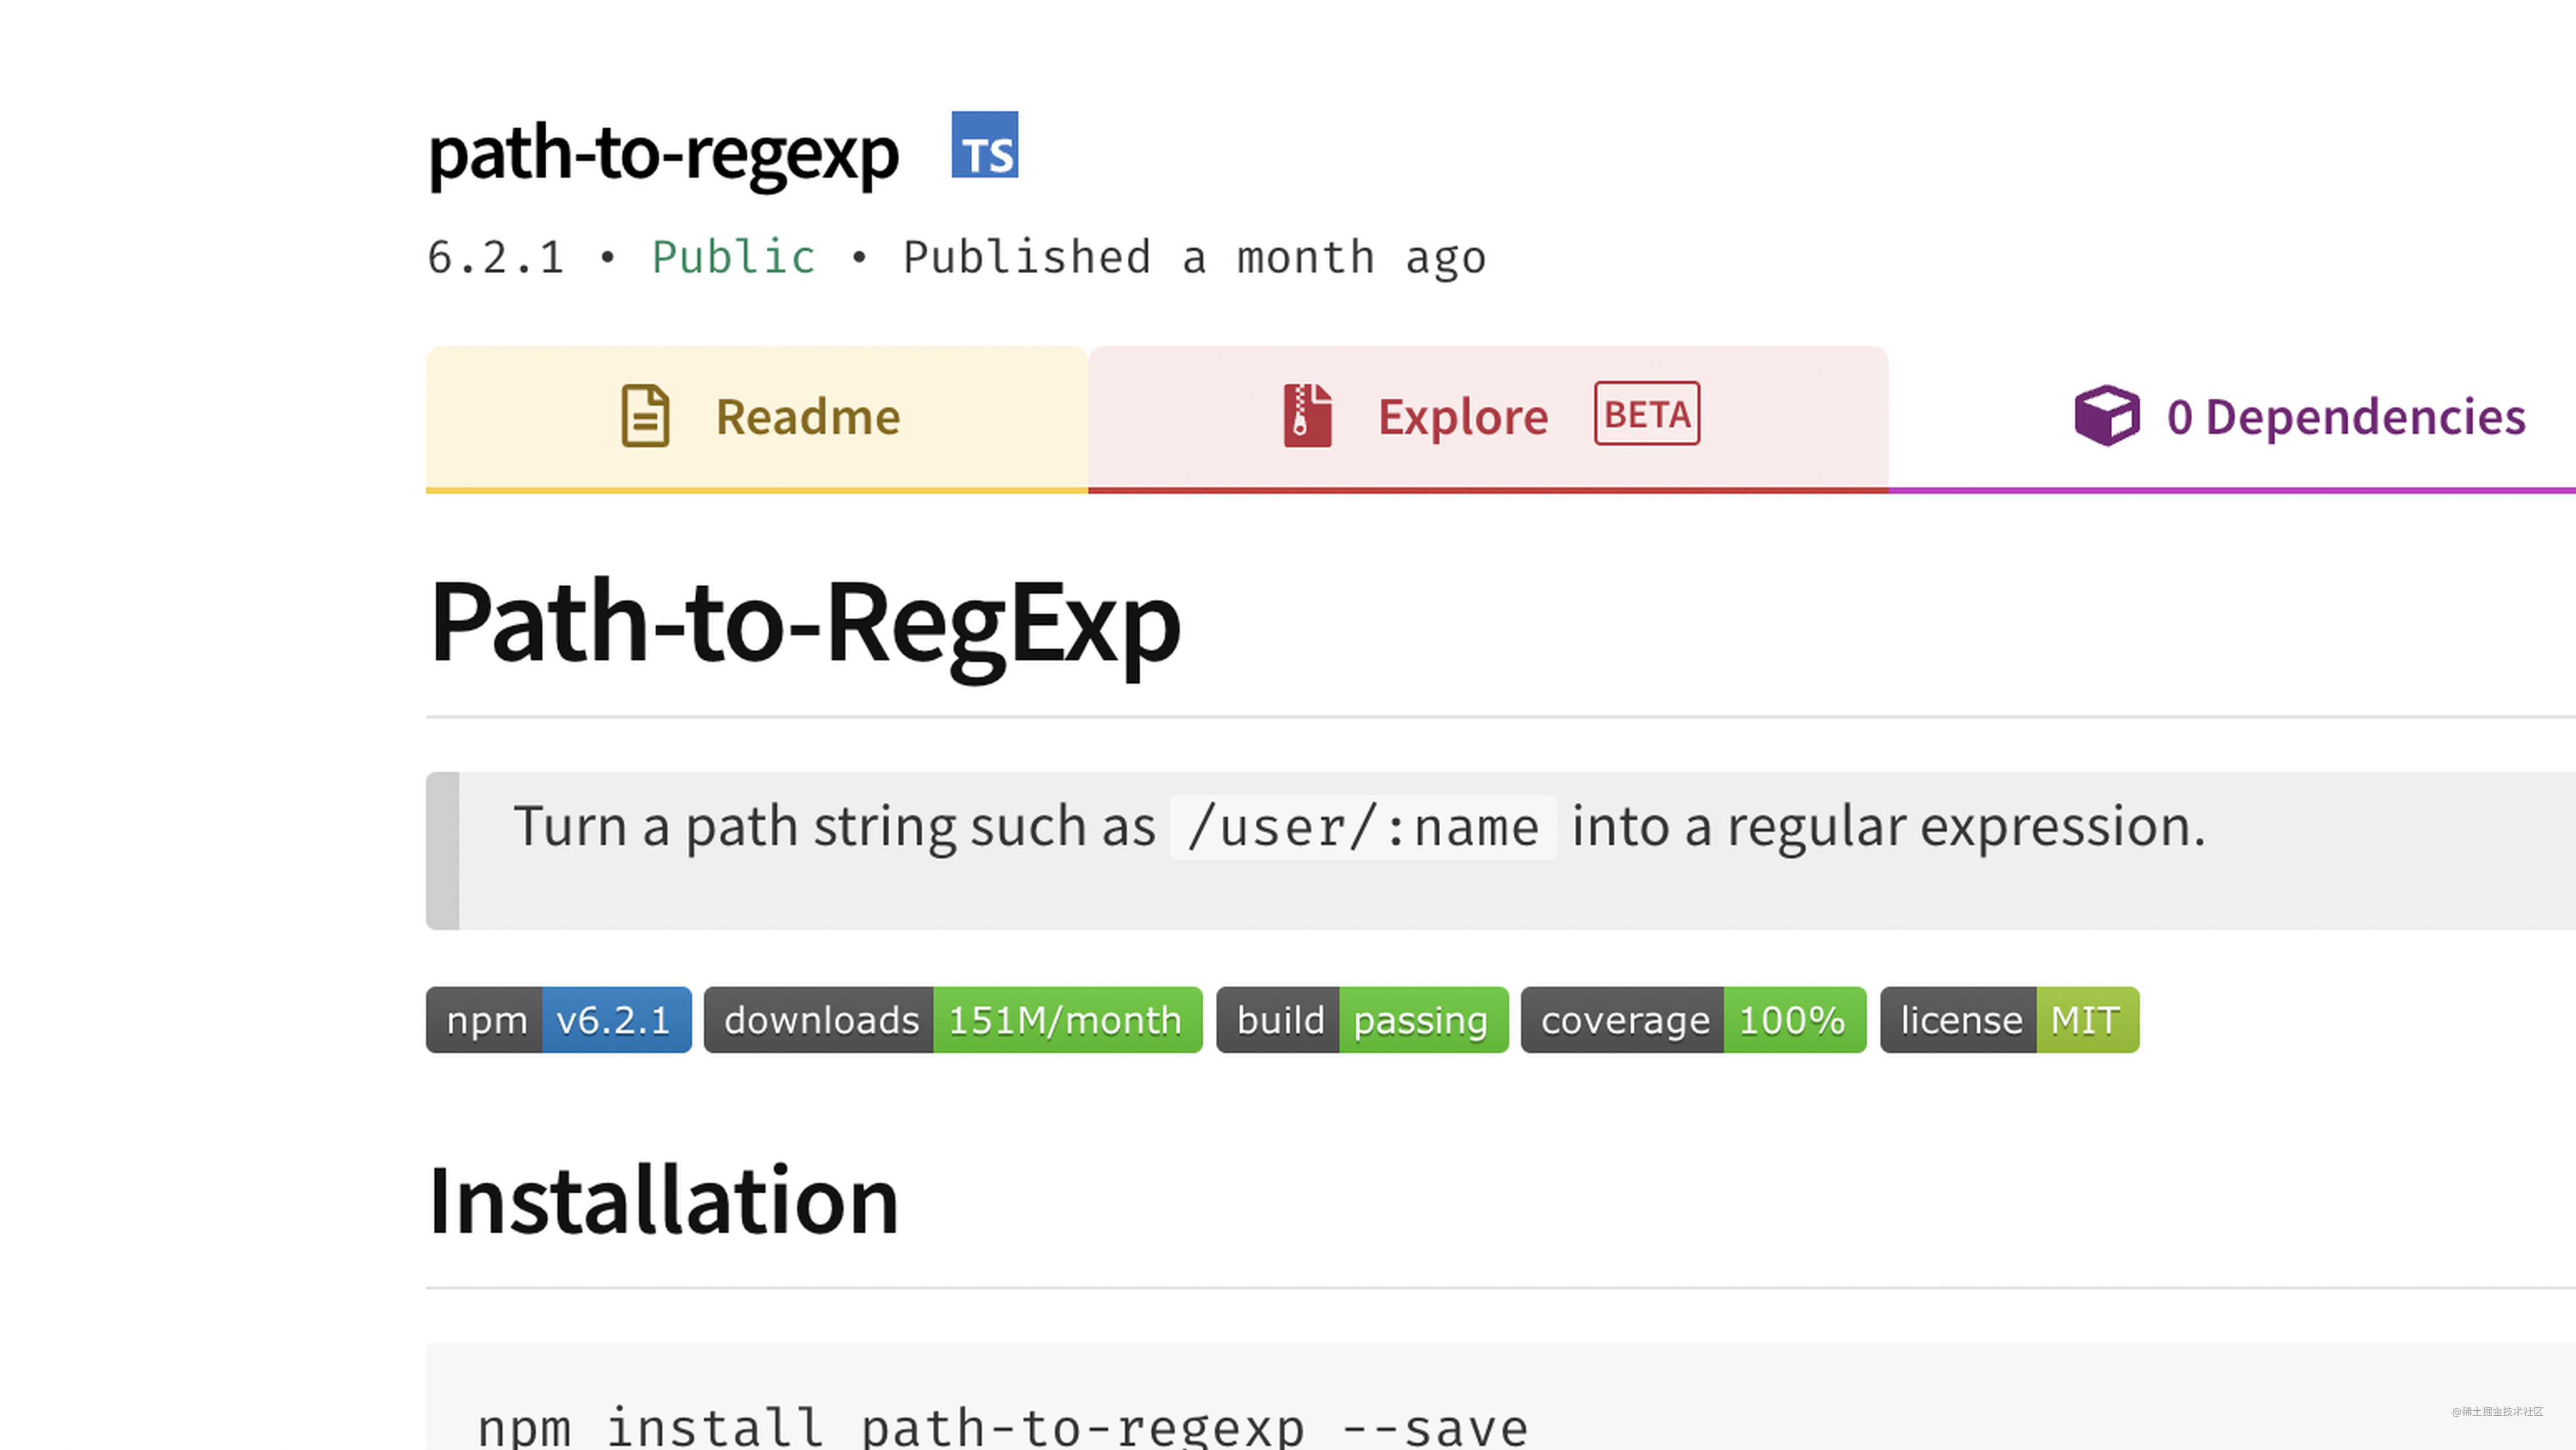Click the /user/:name inline code
The height and width of the screenshot is (1450, 2576).
point(1362,827)
